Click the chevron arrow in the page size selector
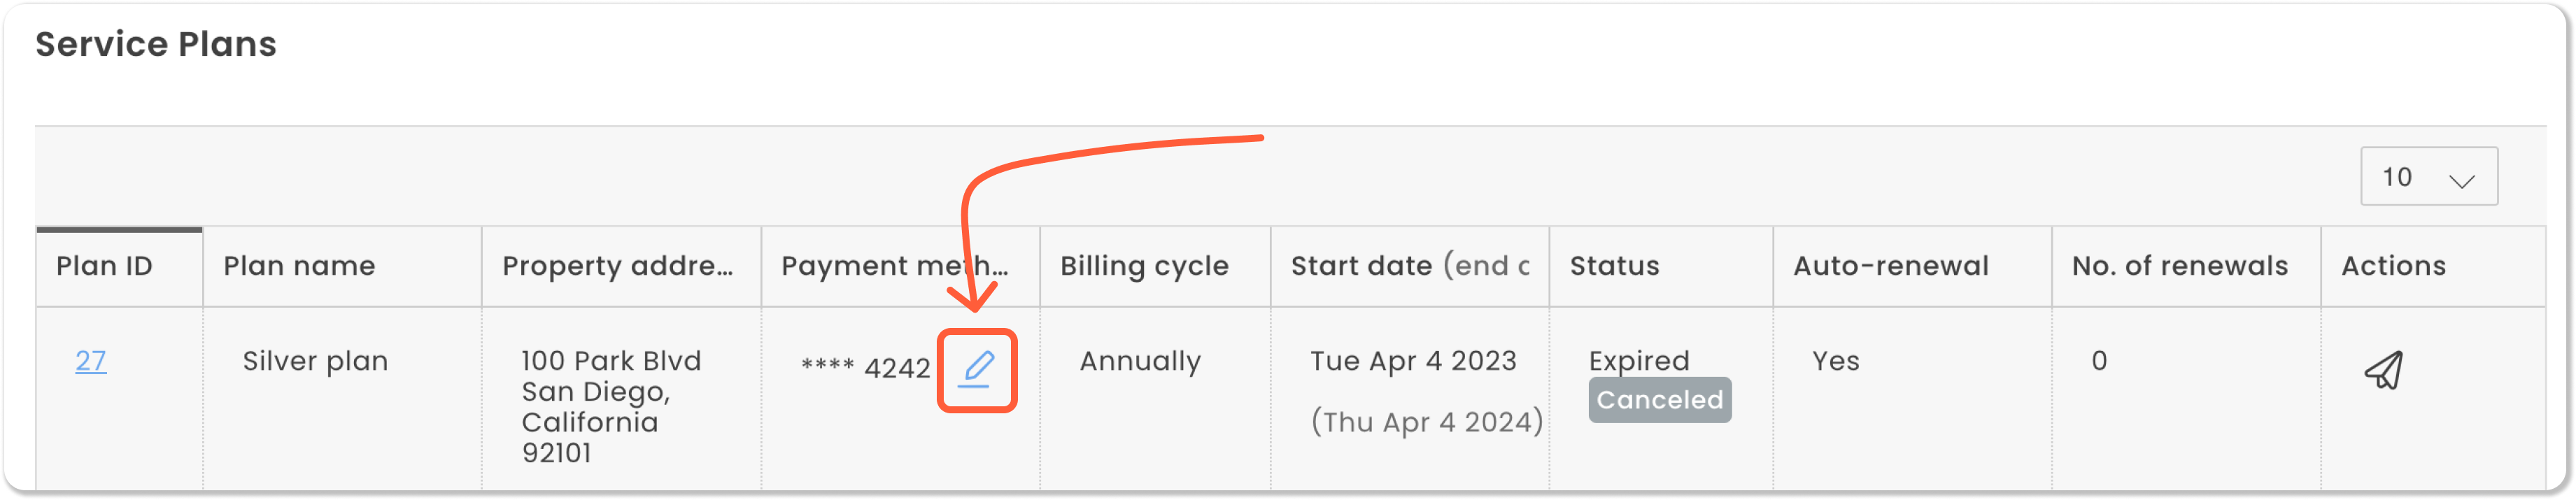 pyautogui.click(x=2461, y=180)
